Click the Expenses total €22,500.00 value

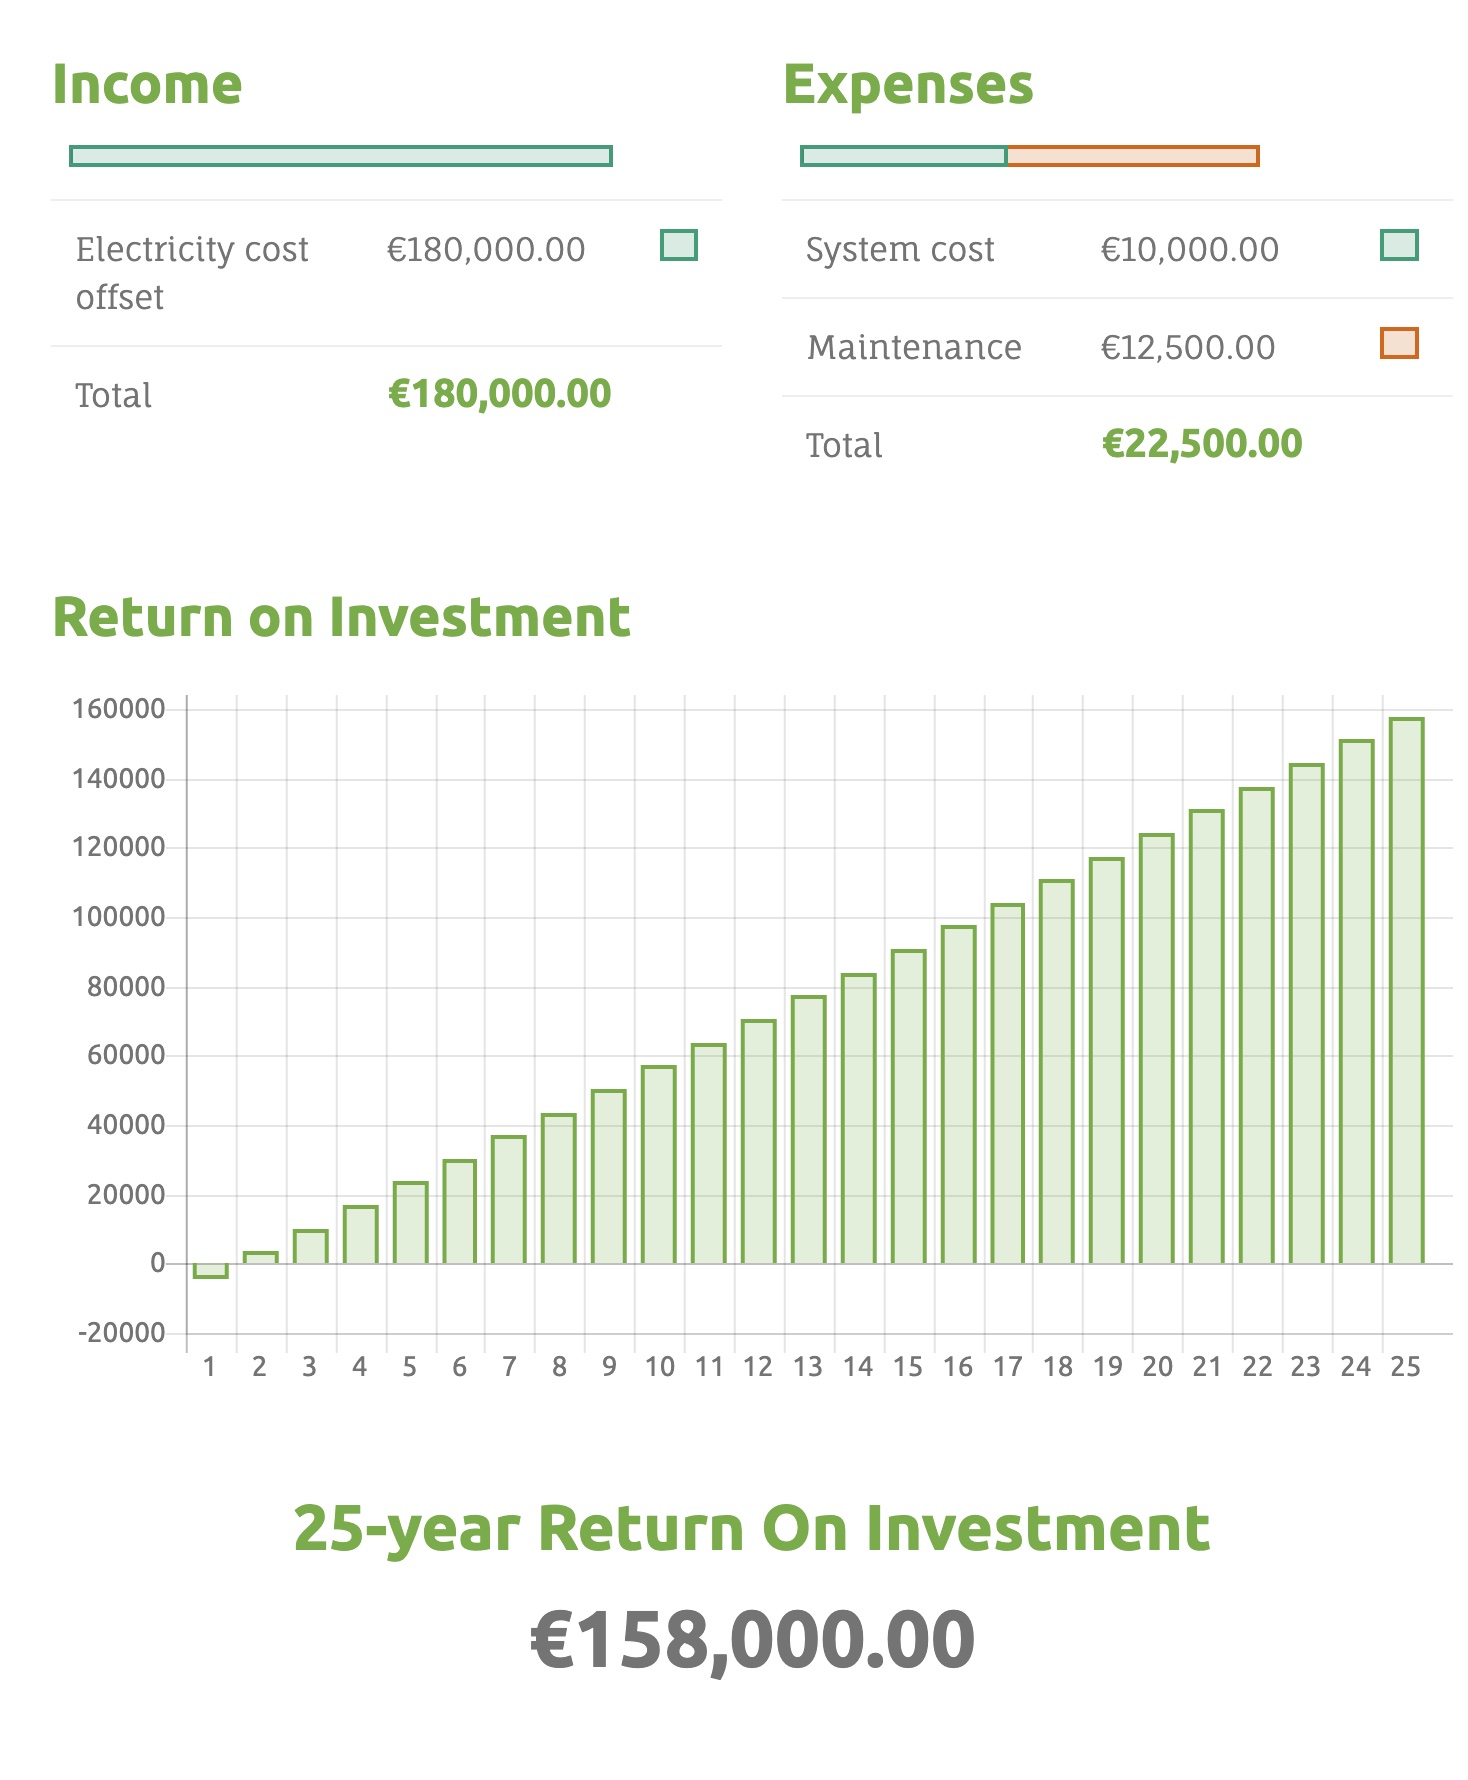click(1201, 444)
